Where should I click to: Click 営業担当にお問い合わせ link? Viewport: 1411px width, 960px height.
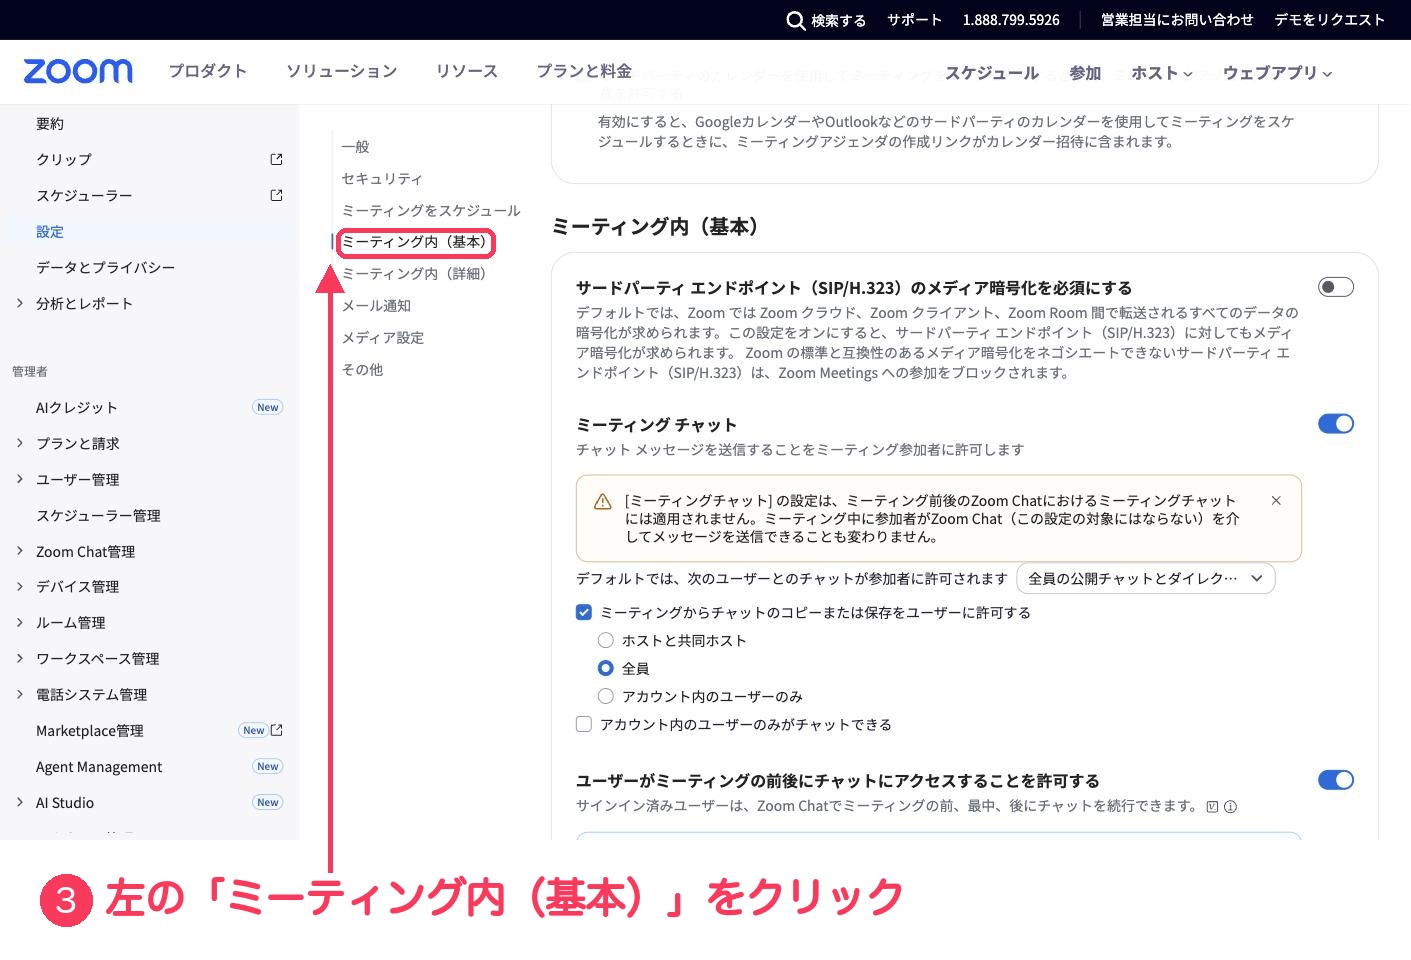[x=1177, y=20]
